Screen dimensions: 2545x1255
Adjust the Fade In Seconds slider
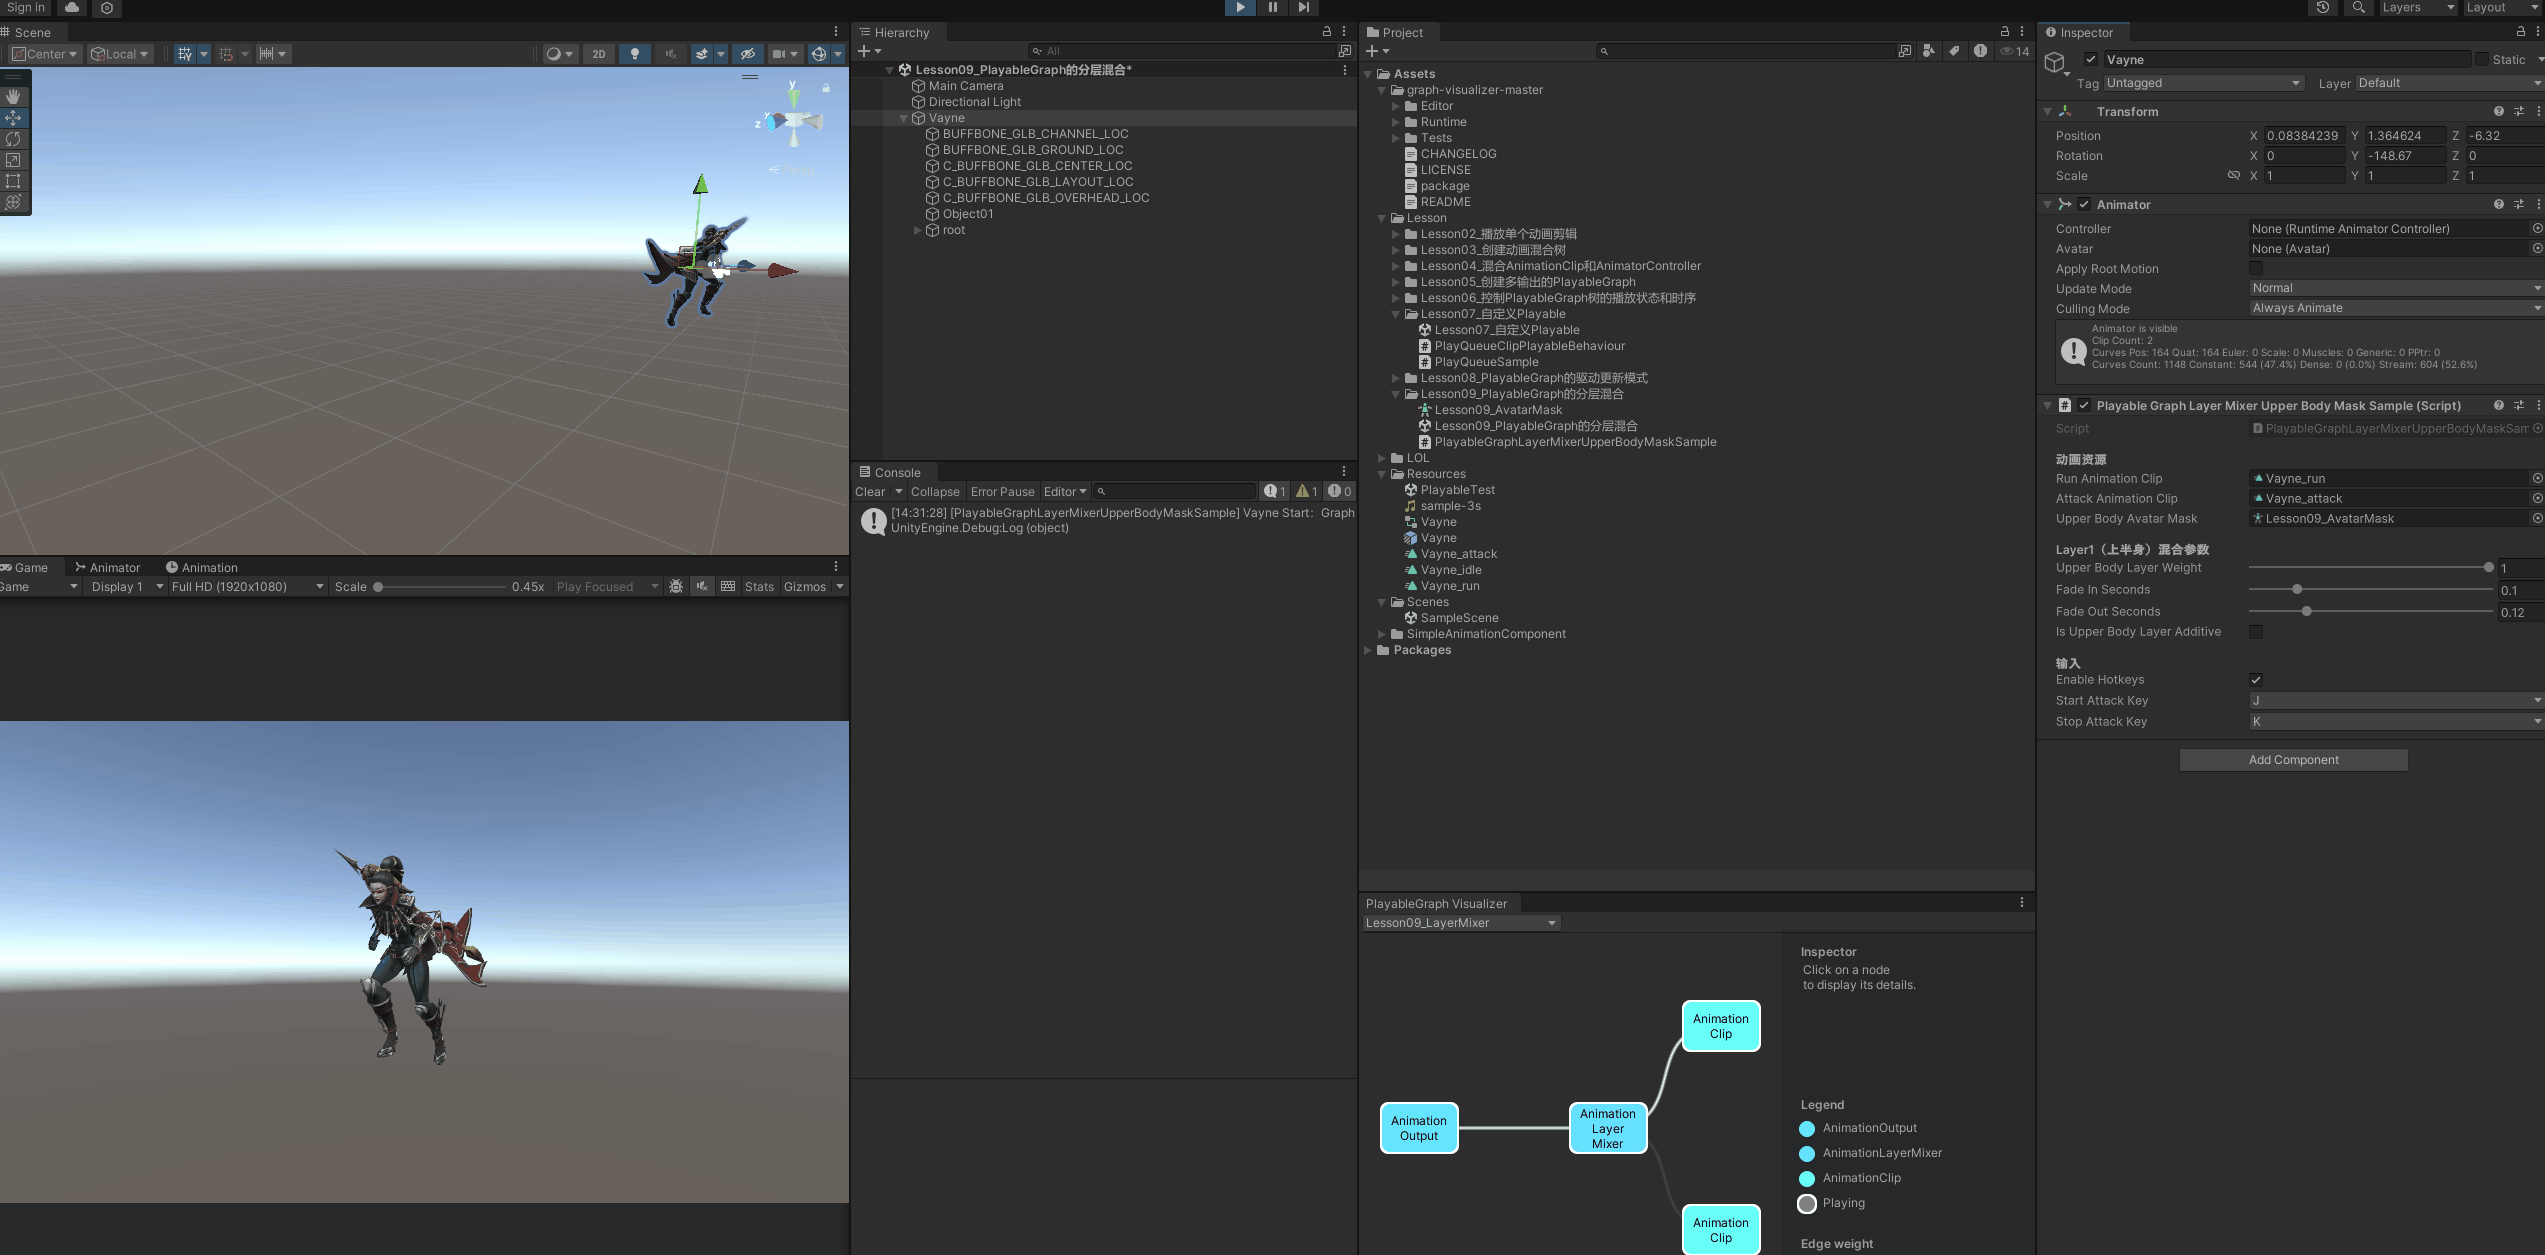[x=2297, y=590]
